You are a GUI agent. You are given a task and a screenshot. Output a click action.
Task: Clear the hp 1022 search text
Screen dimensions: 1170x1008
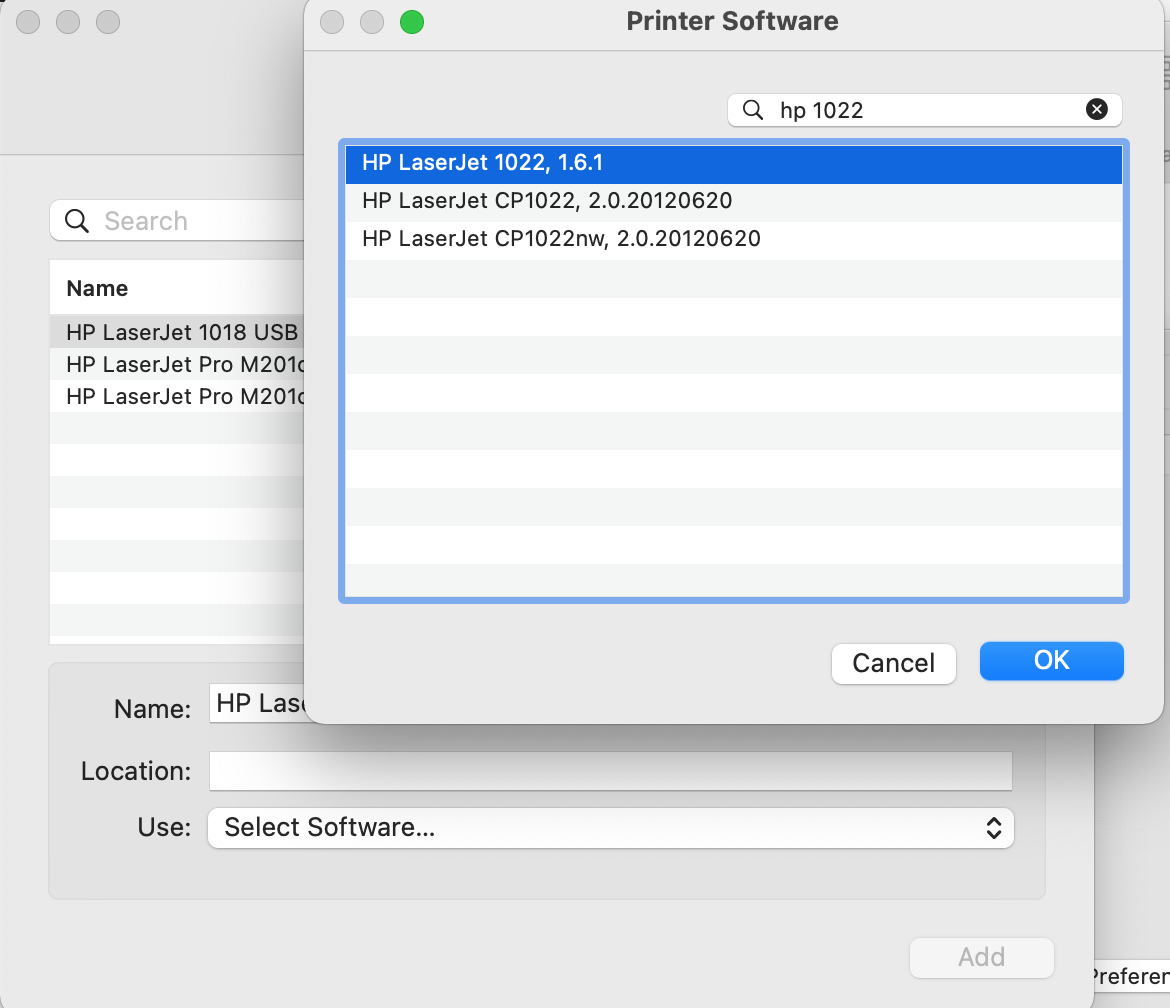(1096, 110)
